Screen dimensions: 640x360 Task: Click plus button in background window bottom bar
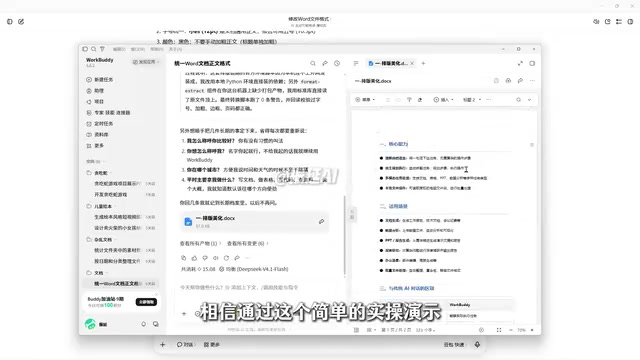162,344
